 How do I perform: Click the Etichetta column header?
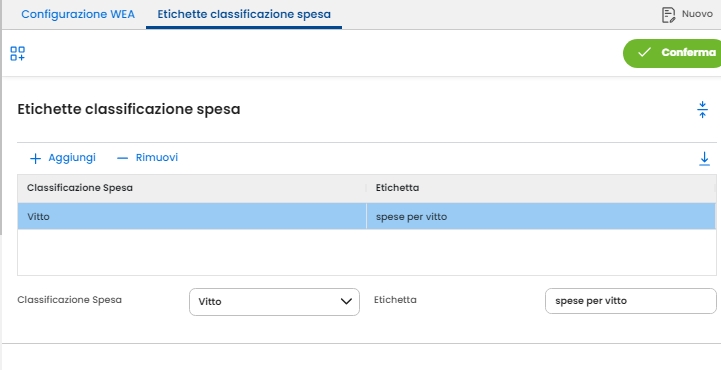pos(397,188)
